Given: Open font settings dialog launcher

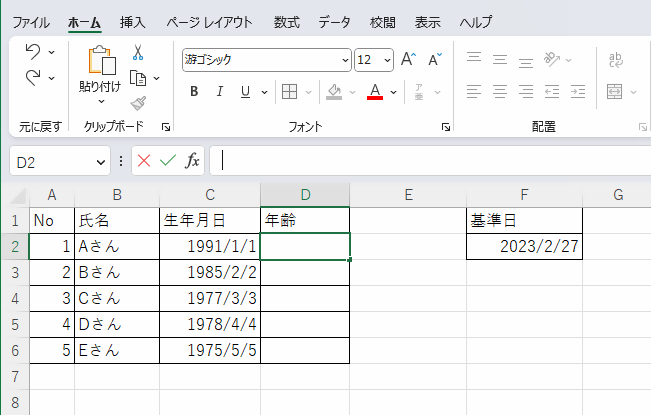Looking at the screenshot, I should (445, 128).
